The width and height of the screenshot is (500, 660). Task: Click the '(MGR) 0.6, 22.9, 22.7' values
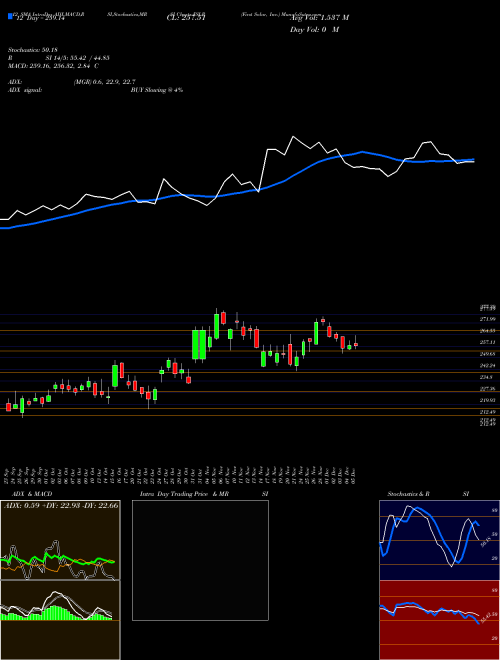[x=104, y=82]
